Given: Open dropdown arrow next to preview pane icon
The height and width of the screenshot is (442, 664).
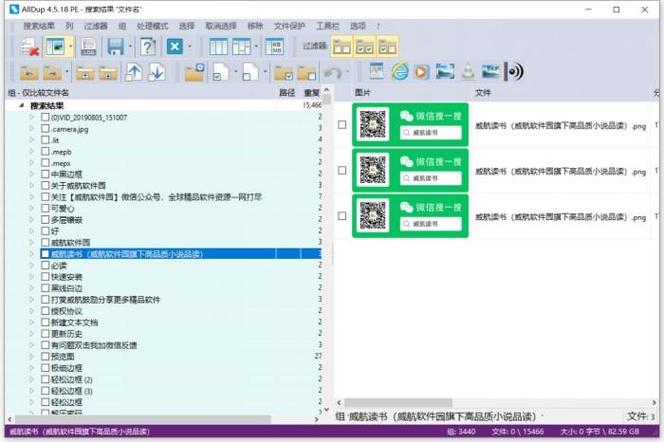Looking at the screenshot, I should coord(70,47).
